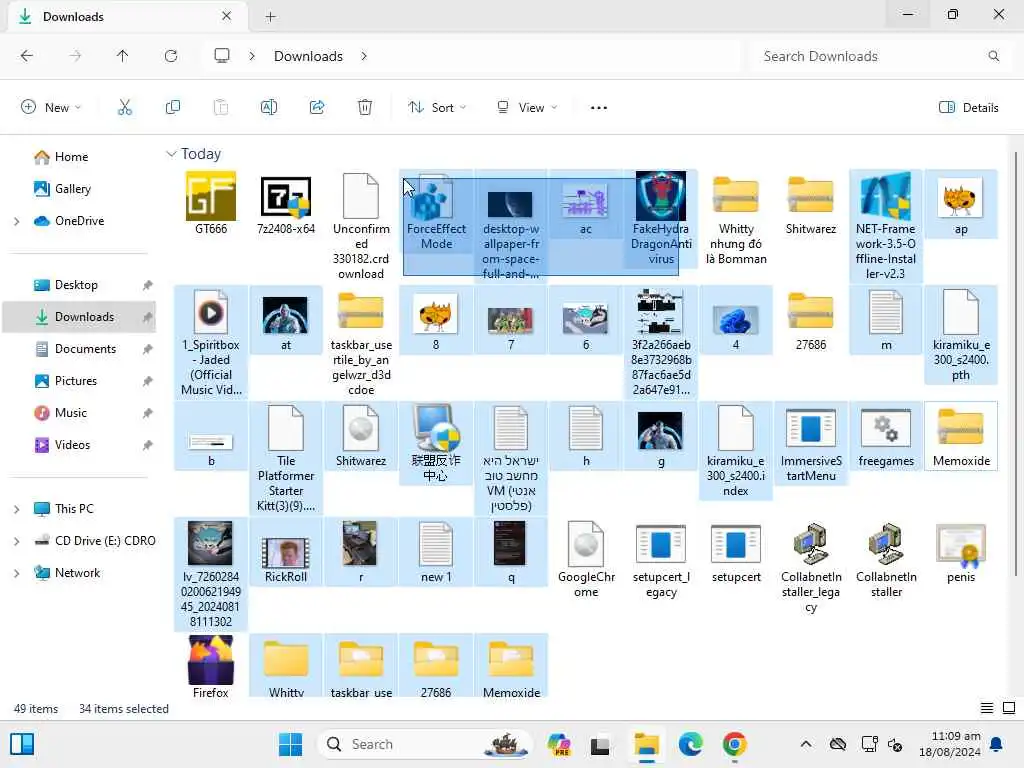Open the View dropdown menu

click(x=527, y=108)
